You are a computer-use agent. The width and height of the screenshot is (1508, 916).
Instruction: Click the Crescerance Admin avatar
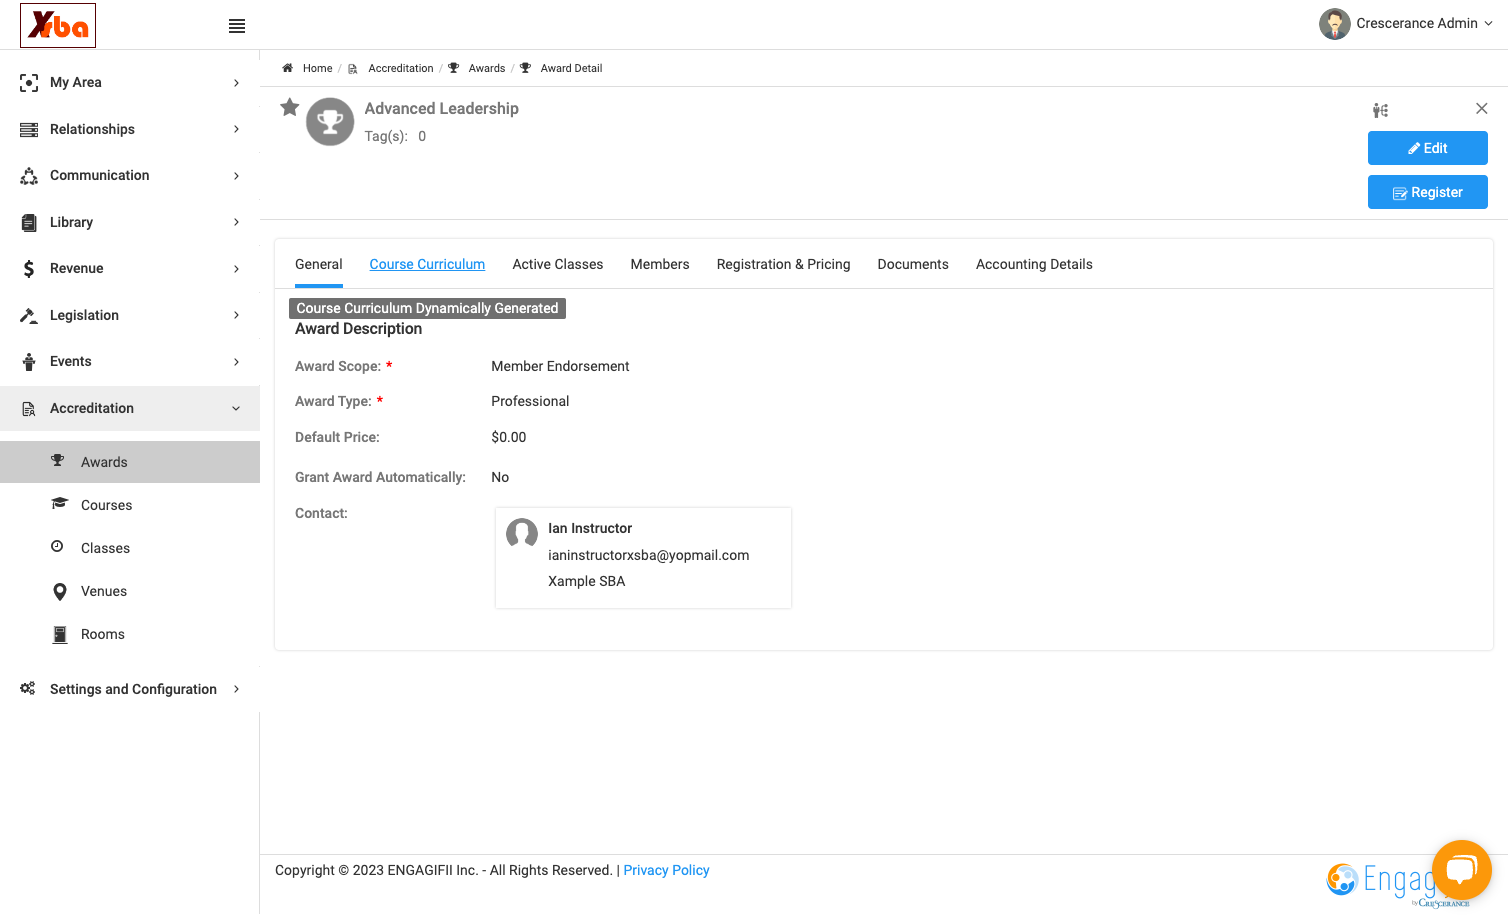click(1334, 24)
